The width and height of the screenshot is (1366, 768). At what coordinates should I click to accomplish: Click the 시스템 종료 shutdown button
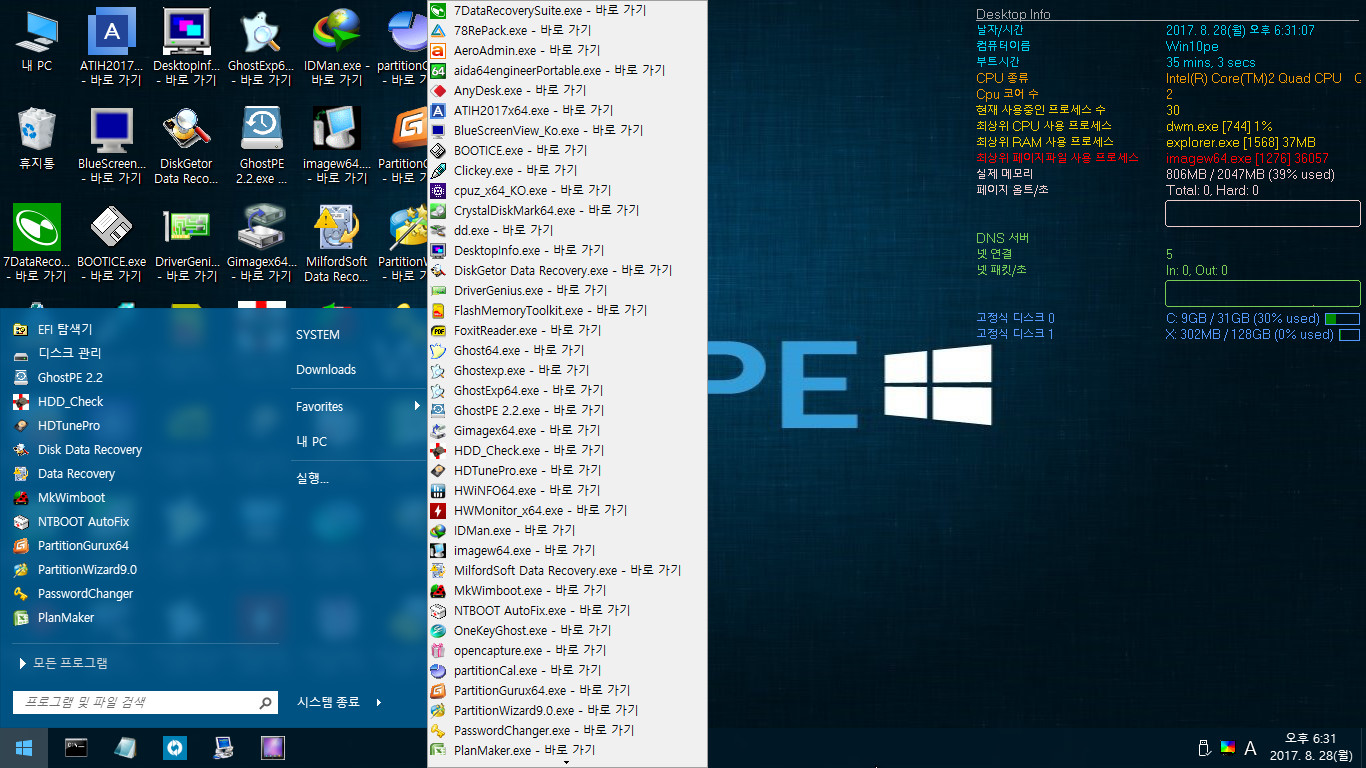[x=328, y=702]
